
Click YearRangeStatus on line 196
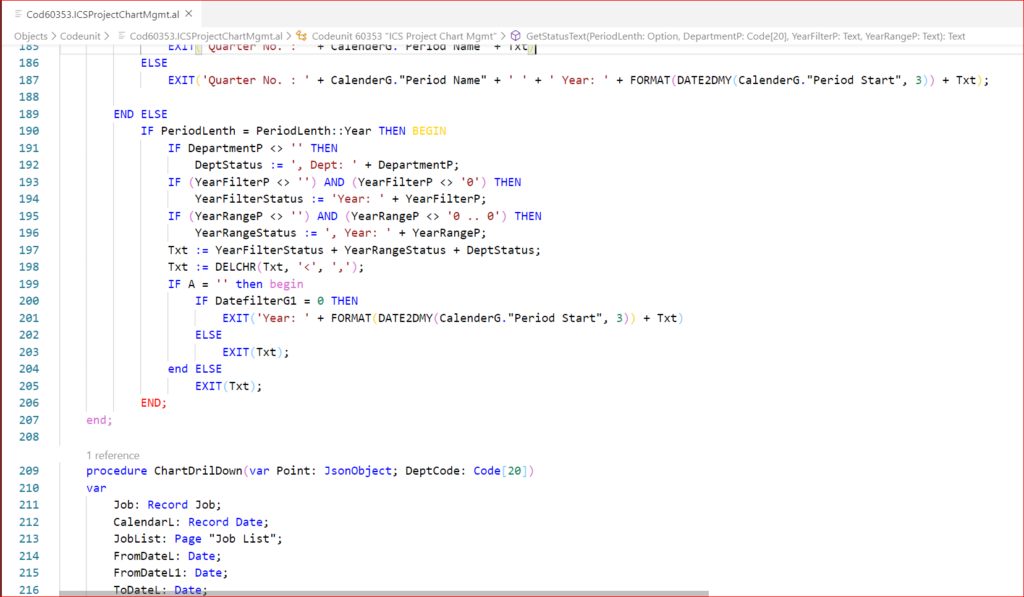tap(246, 233)
